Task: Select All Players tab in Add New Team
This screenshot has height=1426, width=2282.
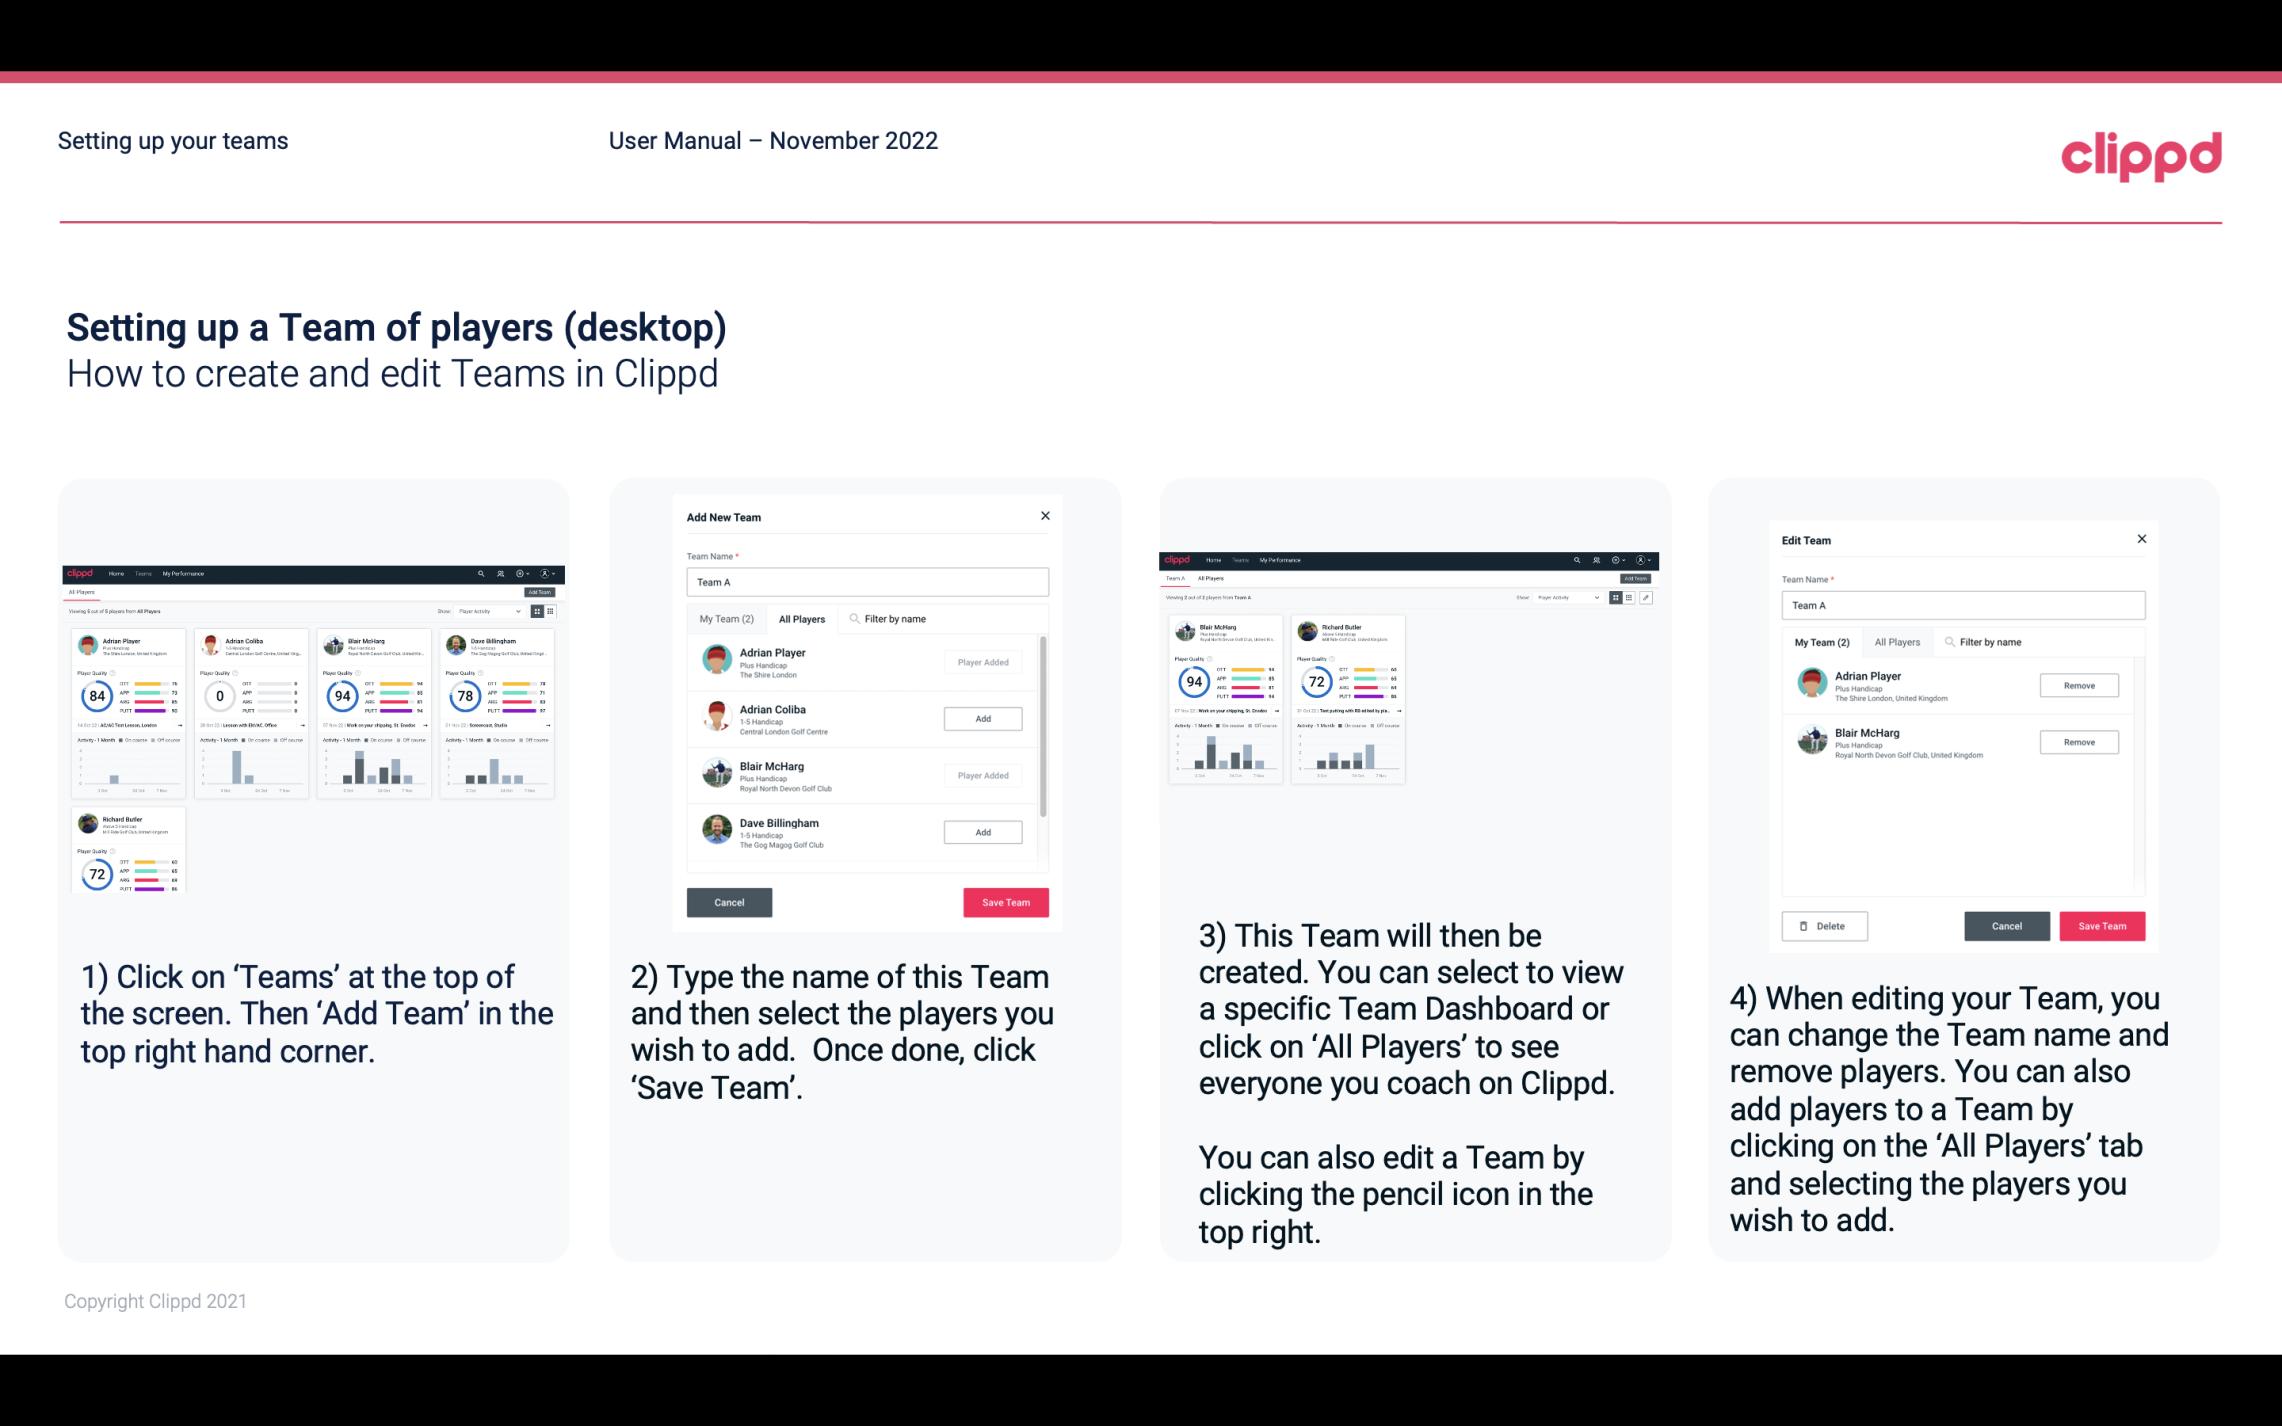Action: (800, 618)
